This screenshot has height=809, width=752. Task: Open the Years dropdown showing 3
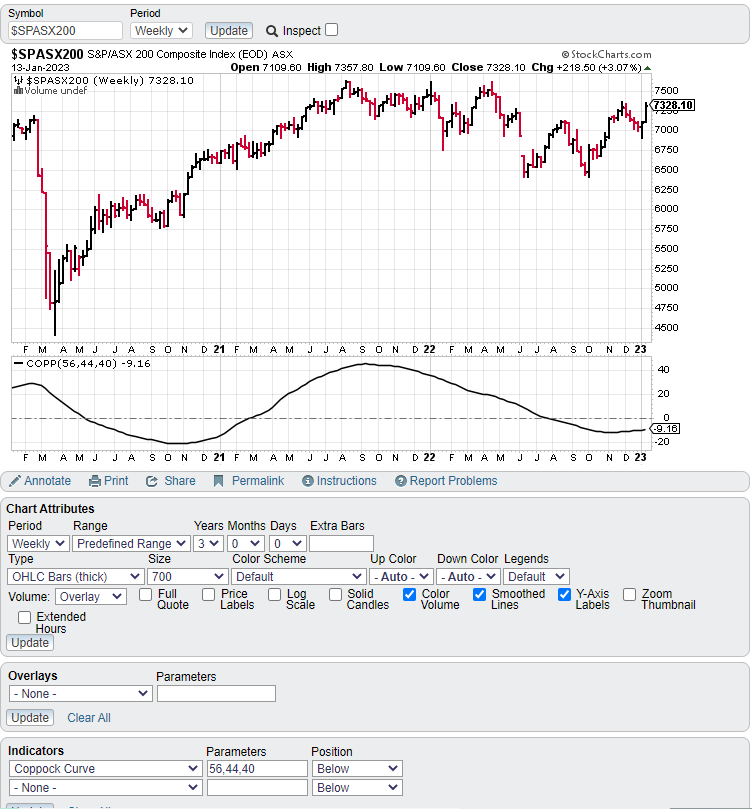(x=208, y=543)
